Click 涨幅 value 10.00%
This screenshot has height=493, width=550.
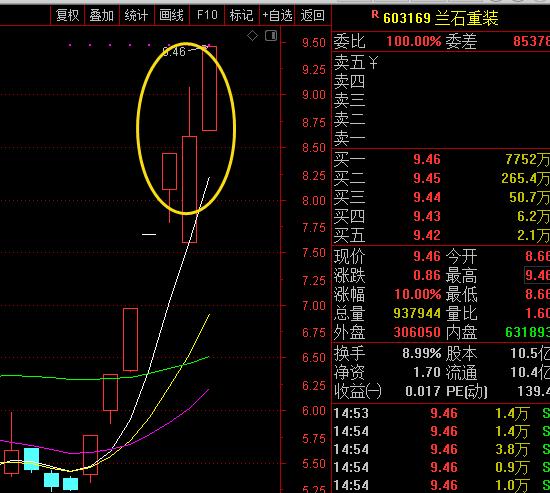tap(417, 294)
